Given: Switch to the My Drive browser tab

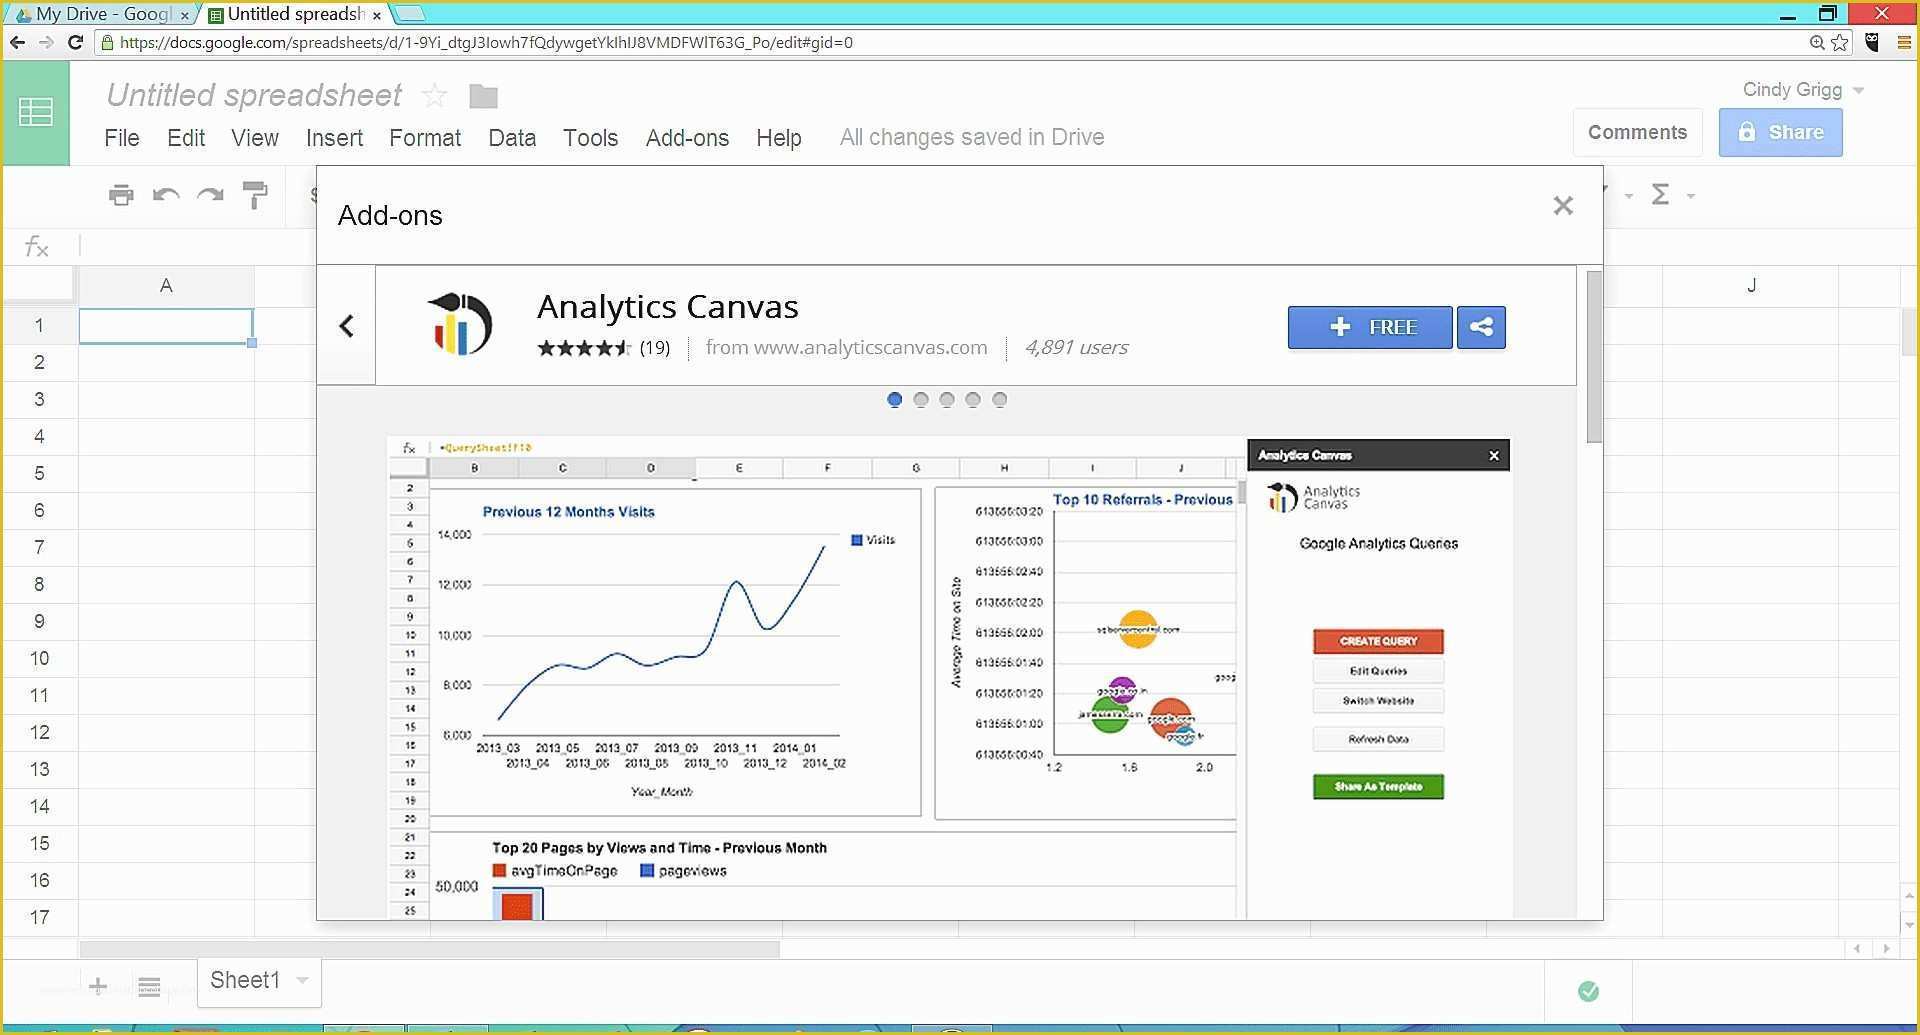Looking at the screenshot, I should tap(100, 14).
